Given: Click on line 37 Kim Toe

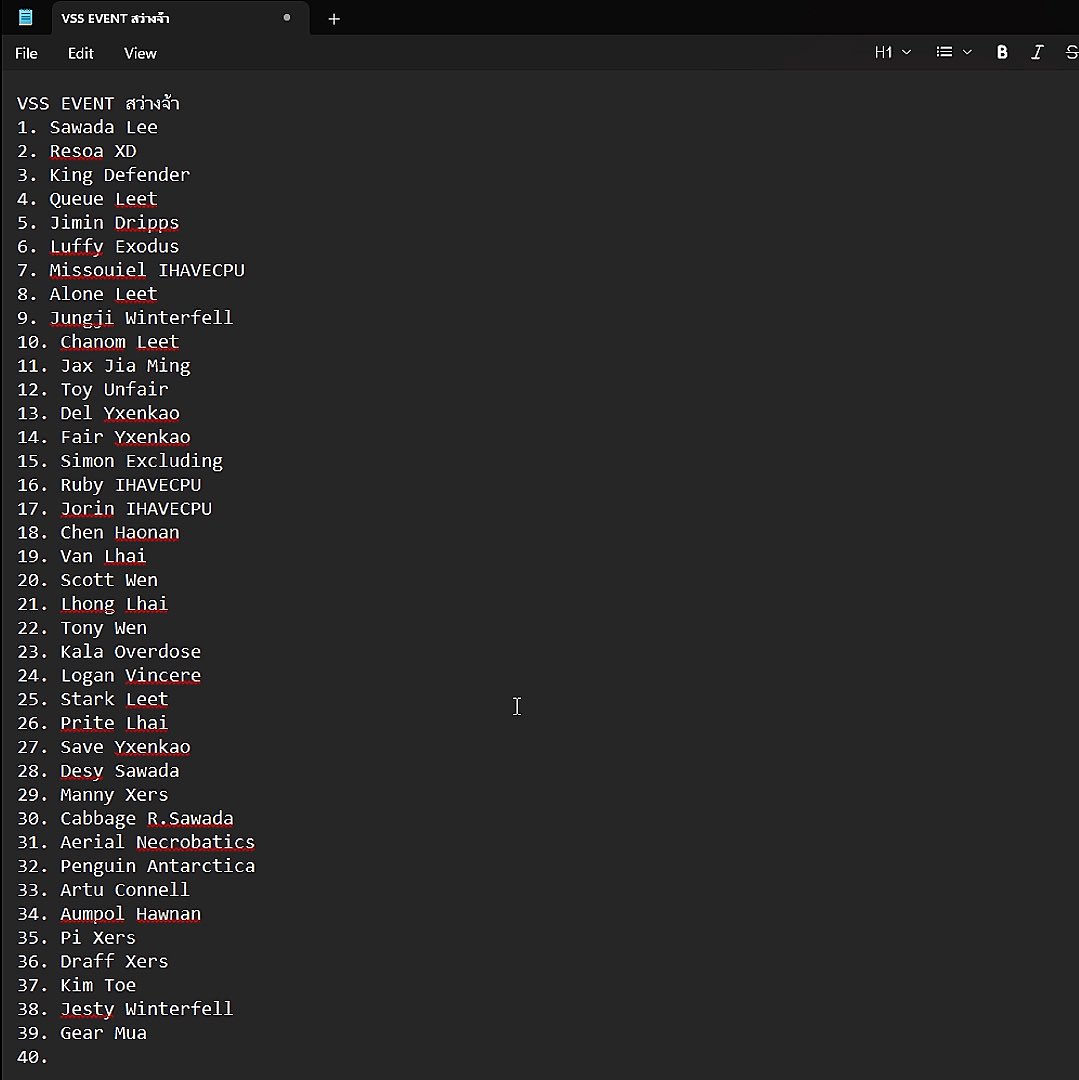Looking at the screenshot, I should (76, 986).
